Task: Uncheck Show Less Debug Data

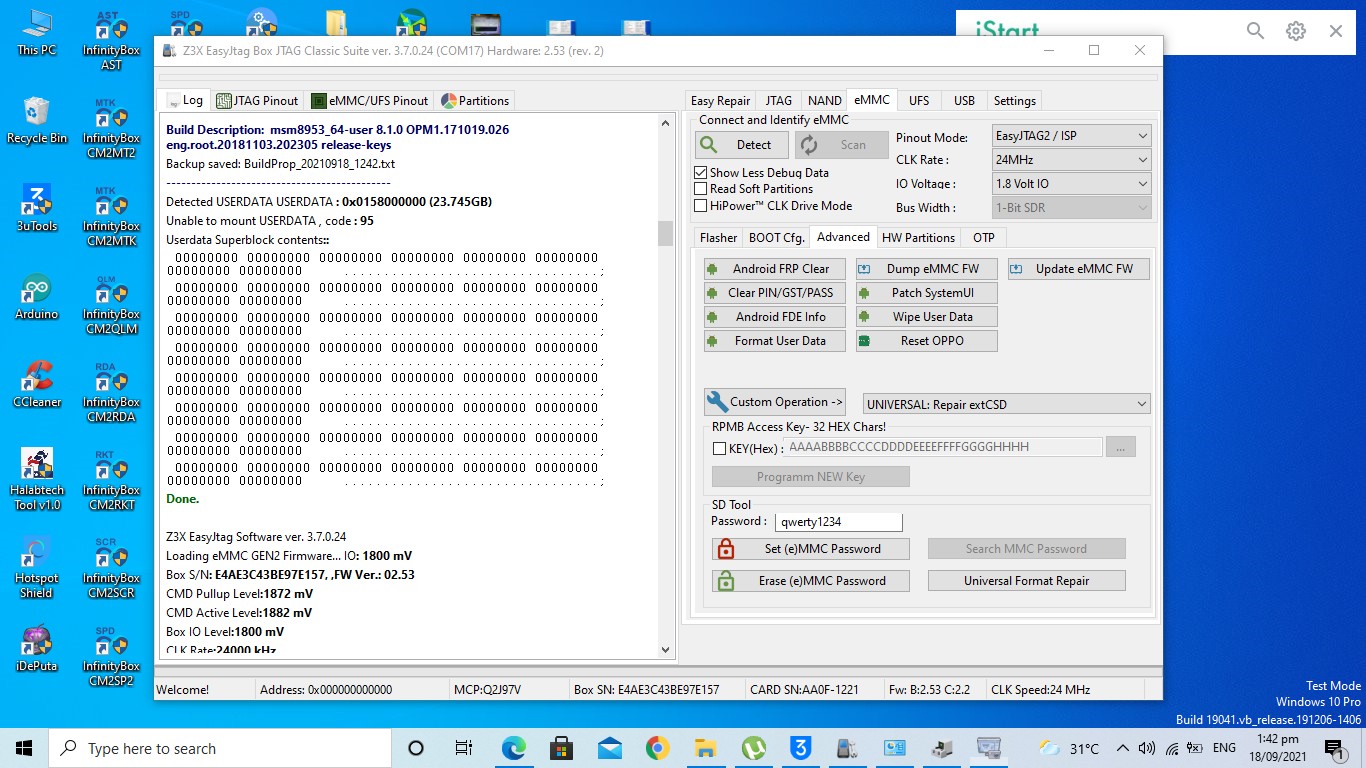Action: coord(701,172)
